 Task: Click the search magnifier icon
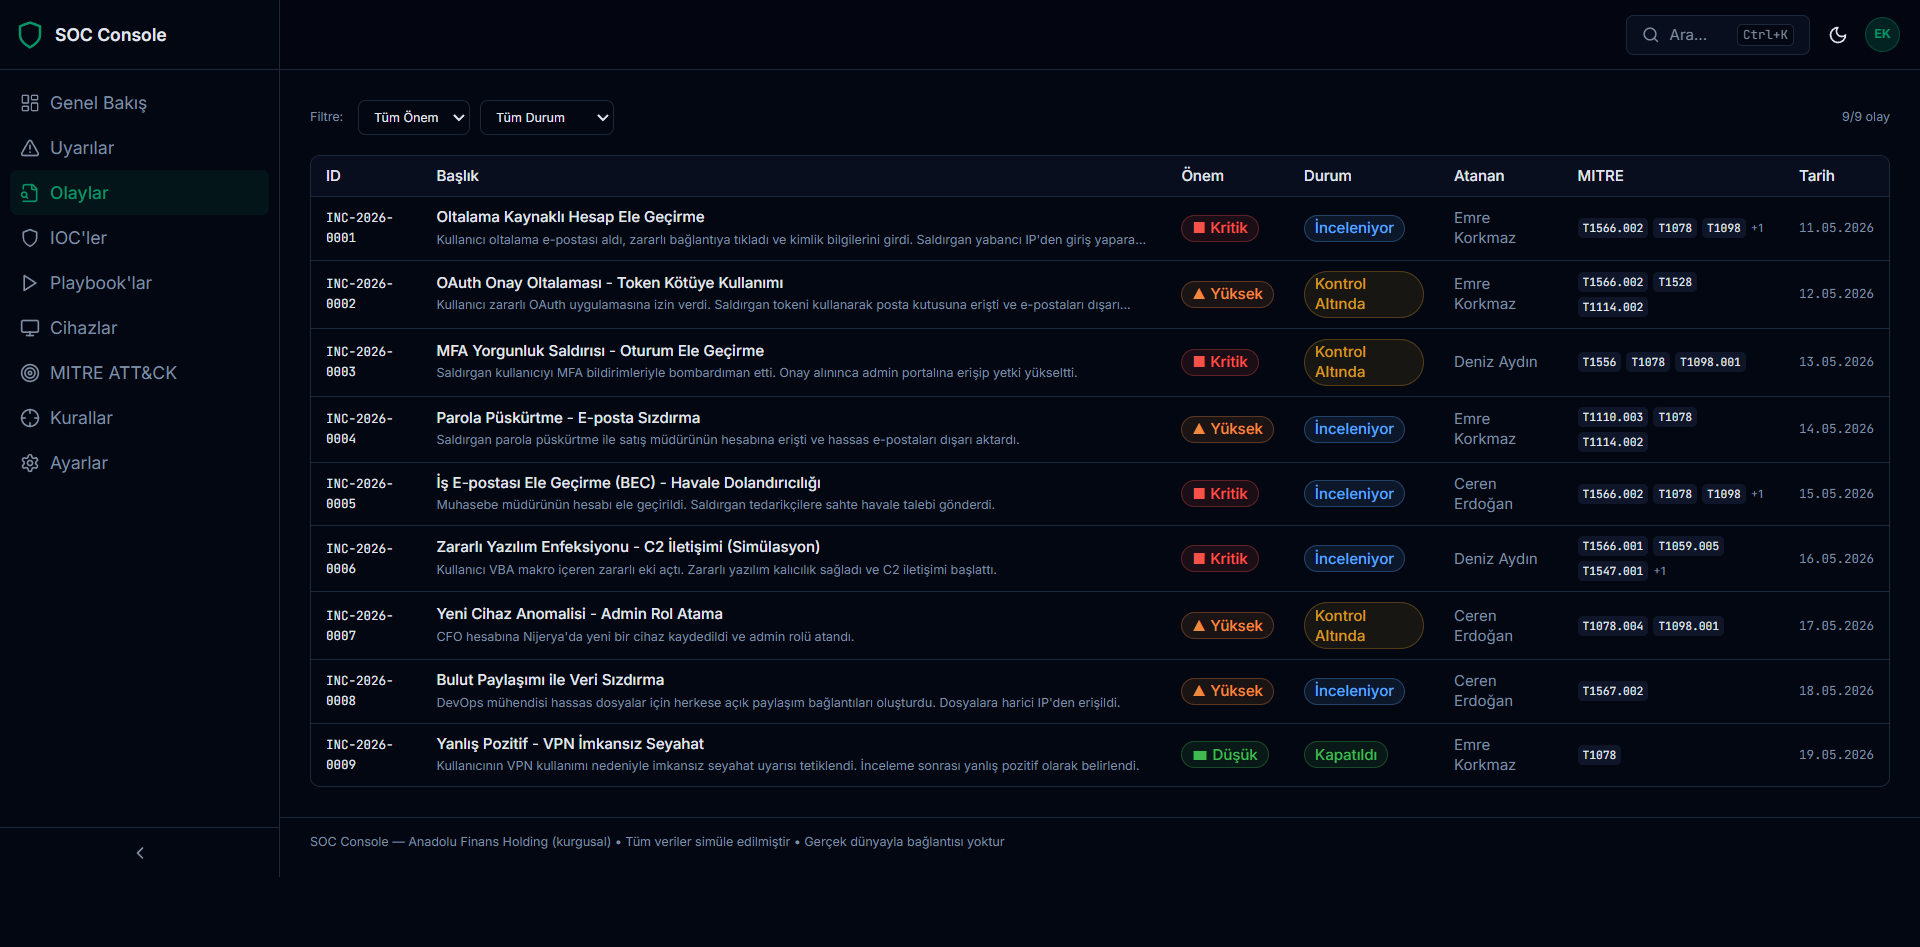pyautogui.click(x=1651, y=35)
